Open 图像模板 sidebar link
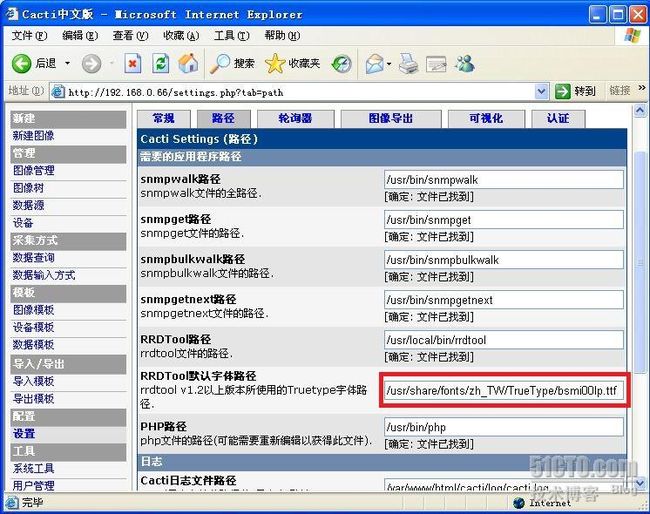 click(34, 310)
